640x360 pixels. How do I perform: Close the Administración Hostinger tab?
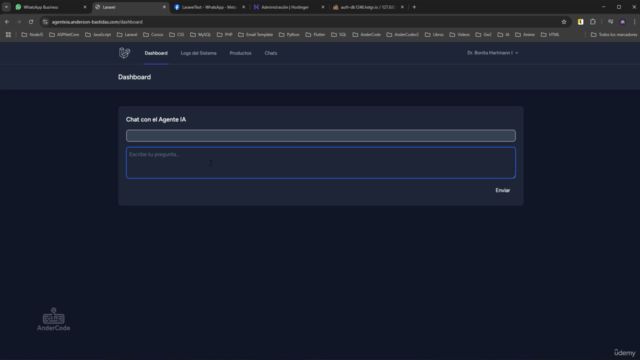click(322, 7)
